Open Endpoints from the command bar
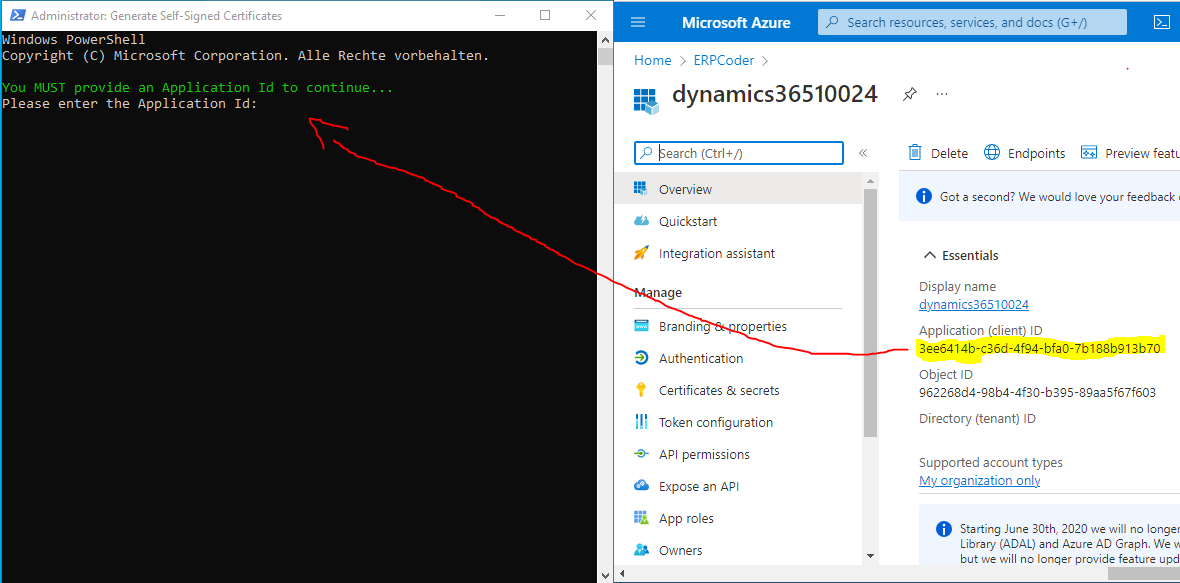This screenshot has width=1180, height=583. (x=1025, y=153)
